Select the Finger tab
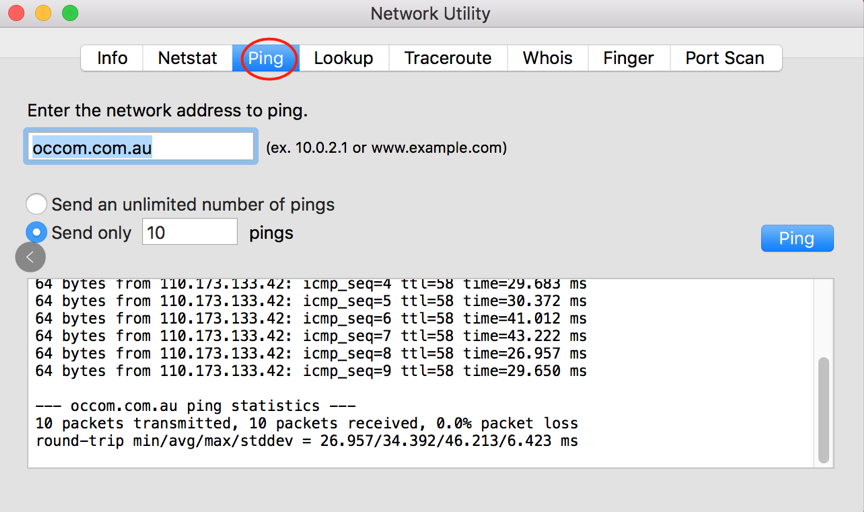The image size is (864, 512). click(628, 58)
